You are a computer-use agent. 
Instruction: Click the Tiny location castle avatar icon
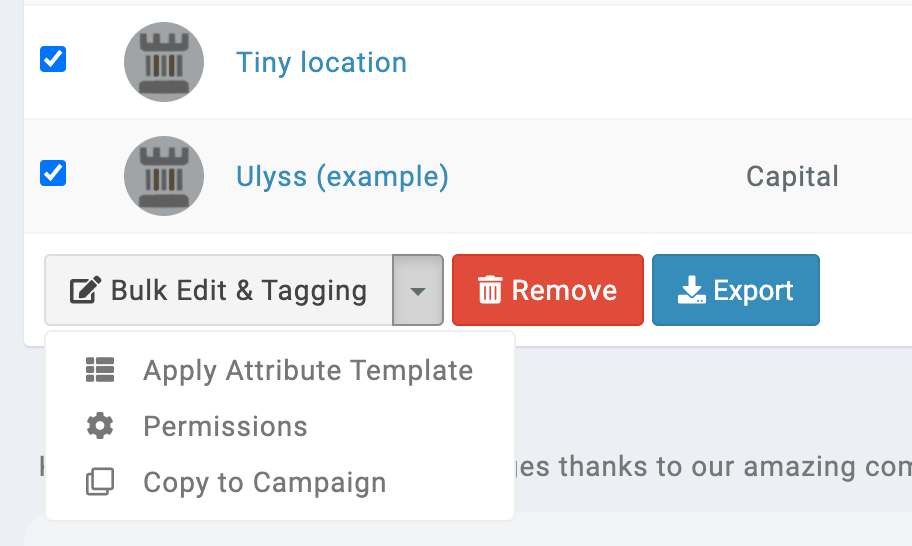[164, 62]
